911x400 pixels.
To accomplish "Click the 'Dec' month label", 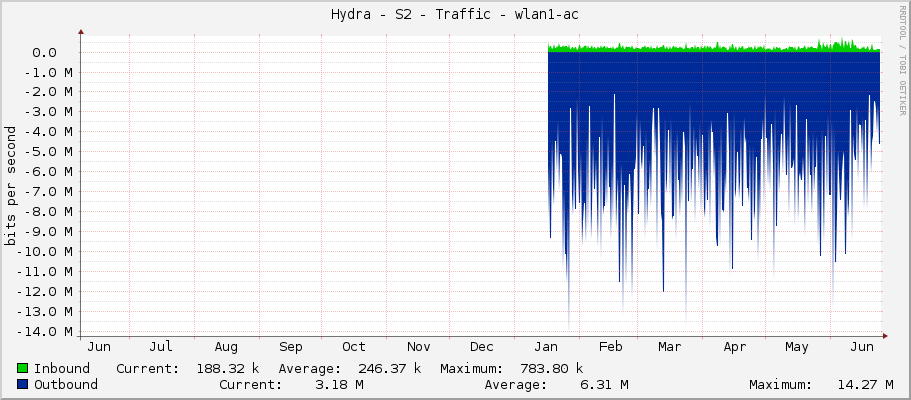I will pyautogui.click(x=482, y=347).
